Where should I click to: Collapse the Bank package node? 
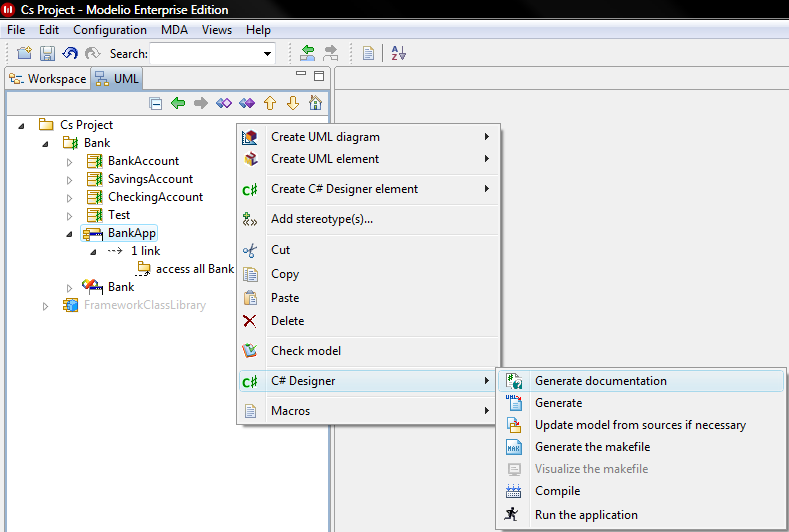(45, 144)
